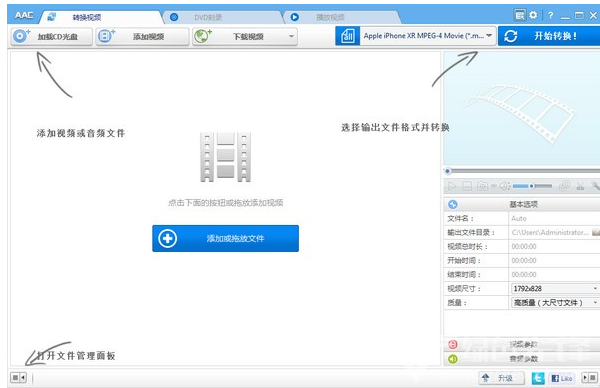
Task: Click the 开始时间 (start time) value 00:00:00
Action: [524, 261]
